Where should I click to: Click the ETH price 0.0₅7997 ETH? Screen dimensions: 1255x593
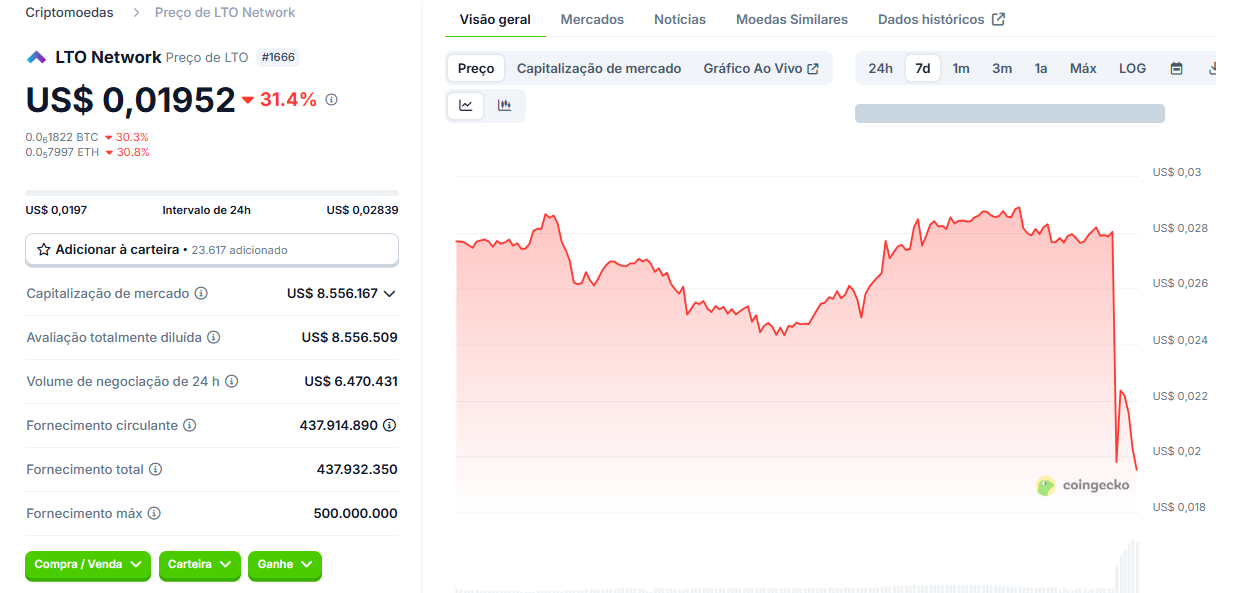[x=62, y=152]
